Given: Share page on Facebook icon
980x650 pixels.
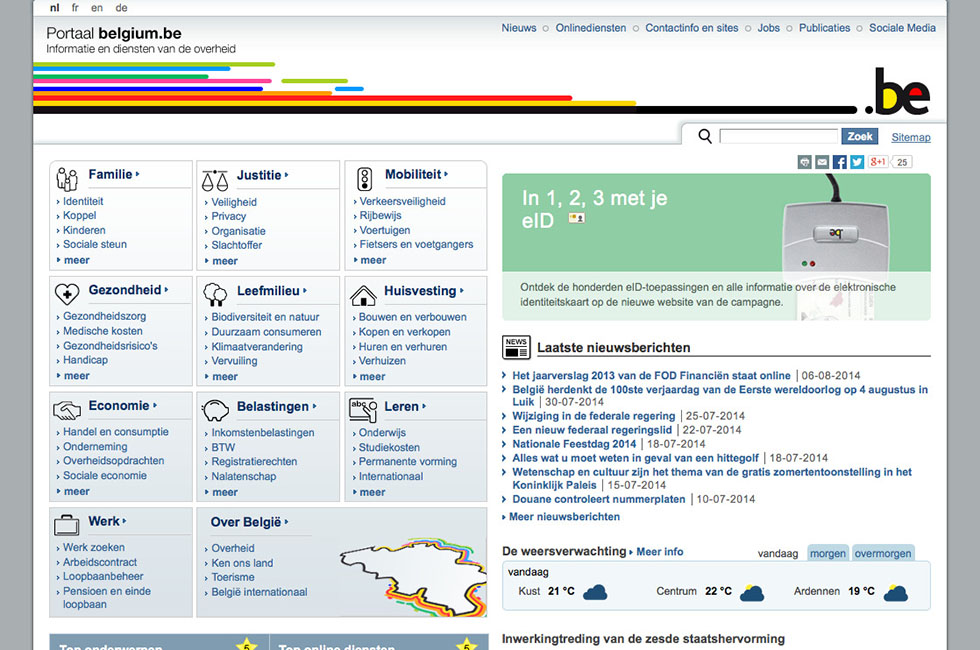Looking at the screenshot, I should (x=839, y=162).
